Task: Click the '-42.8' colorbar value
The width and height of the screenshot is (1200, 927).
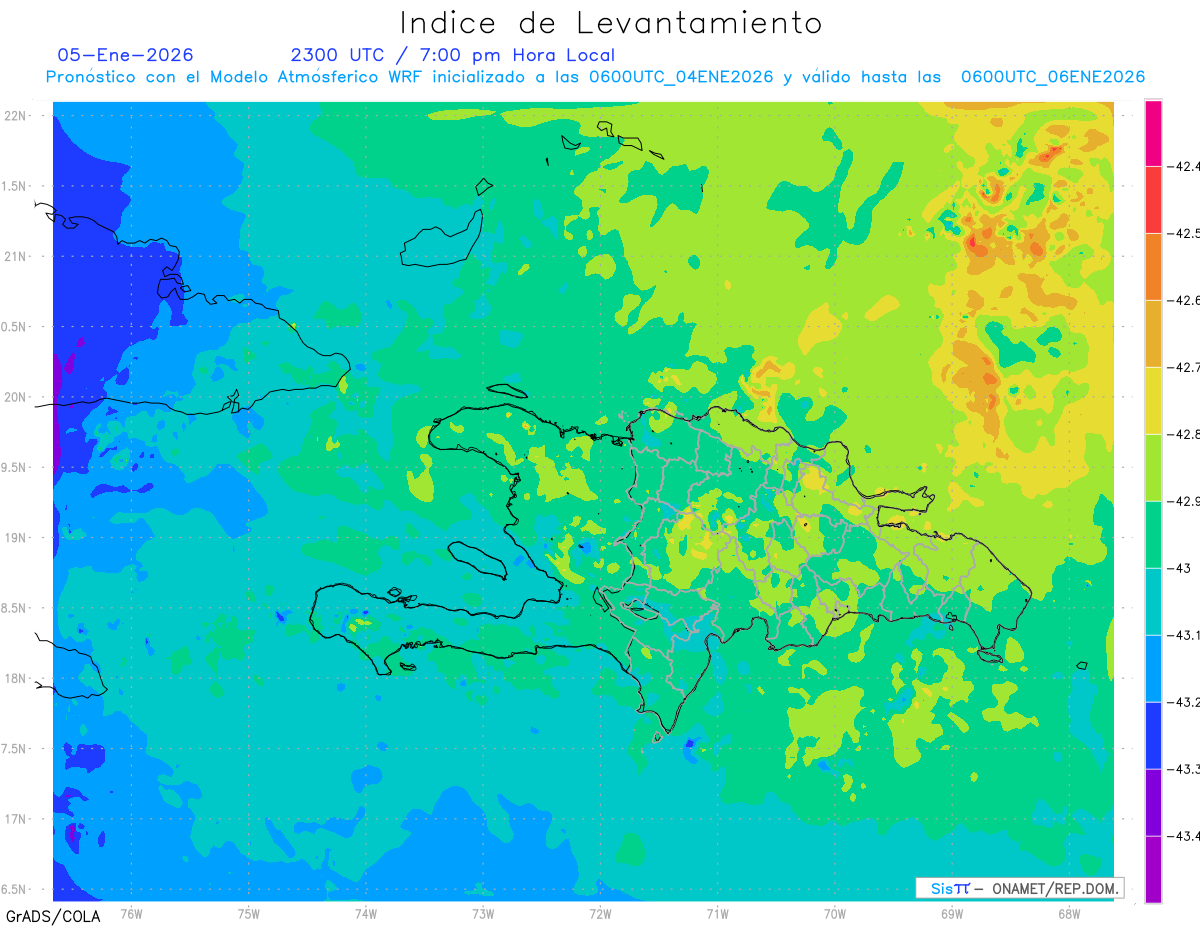Action: 1181,434
